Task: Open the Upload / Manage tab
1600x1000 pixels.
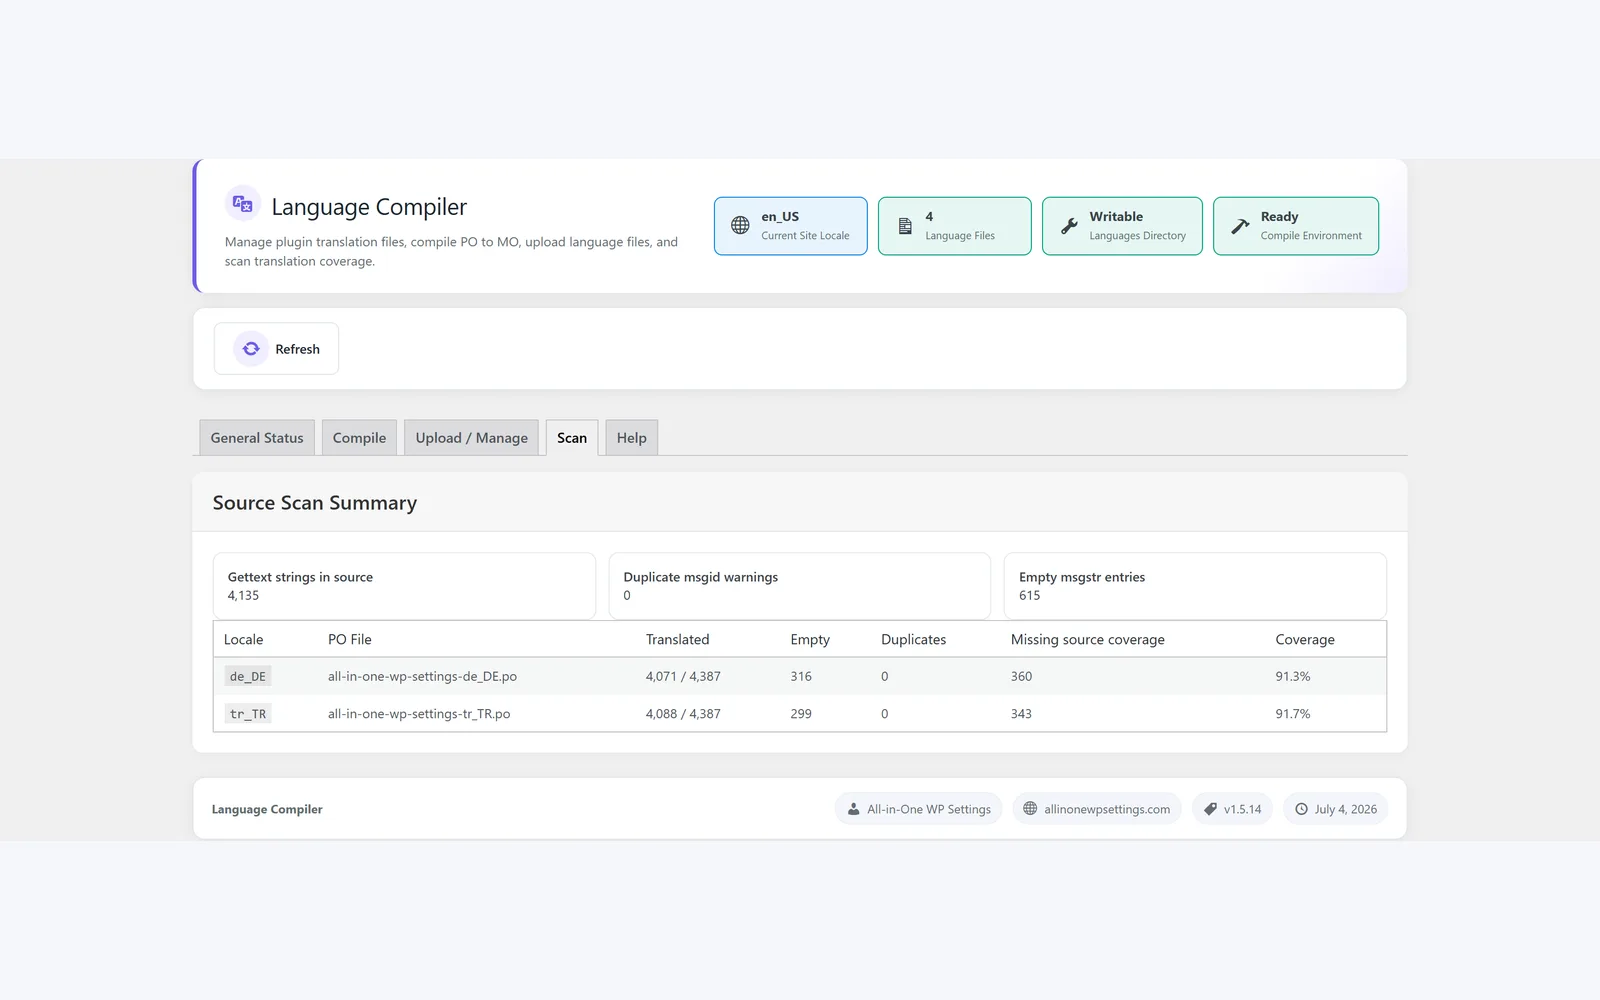Action: pyautogui.click(x=471, y=438)
